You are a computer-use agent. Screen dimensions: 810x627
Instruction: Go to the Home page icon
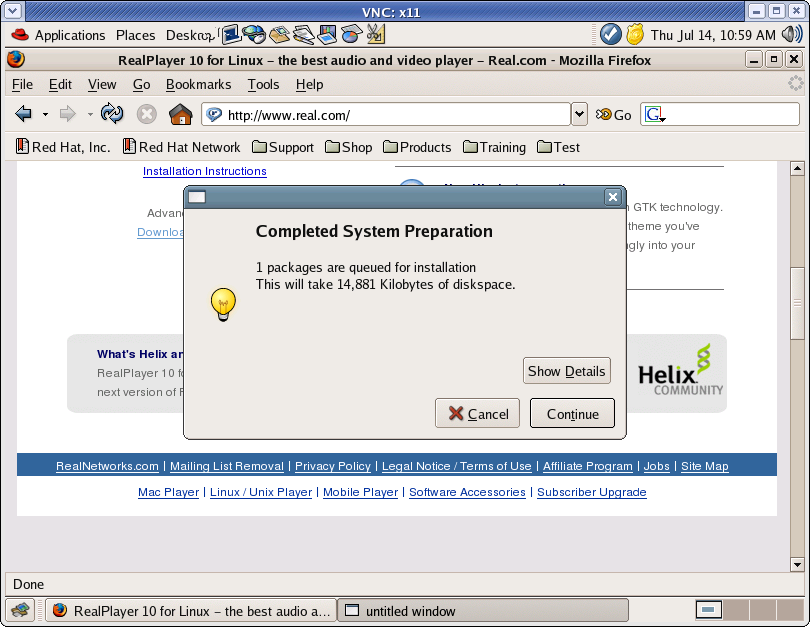point(180,114)
